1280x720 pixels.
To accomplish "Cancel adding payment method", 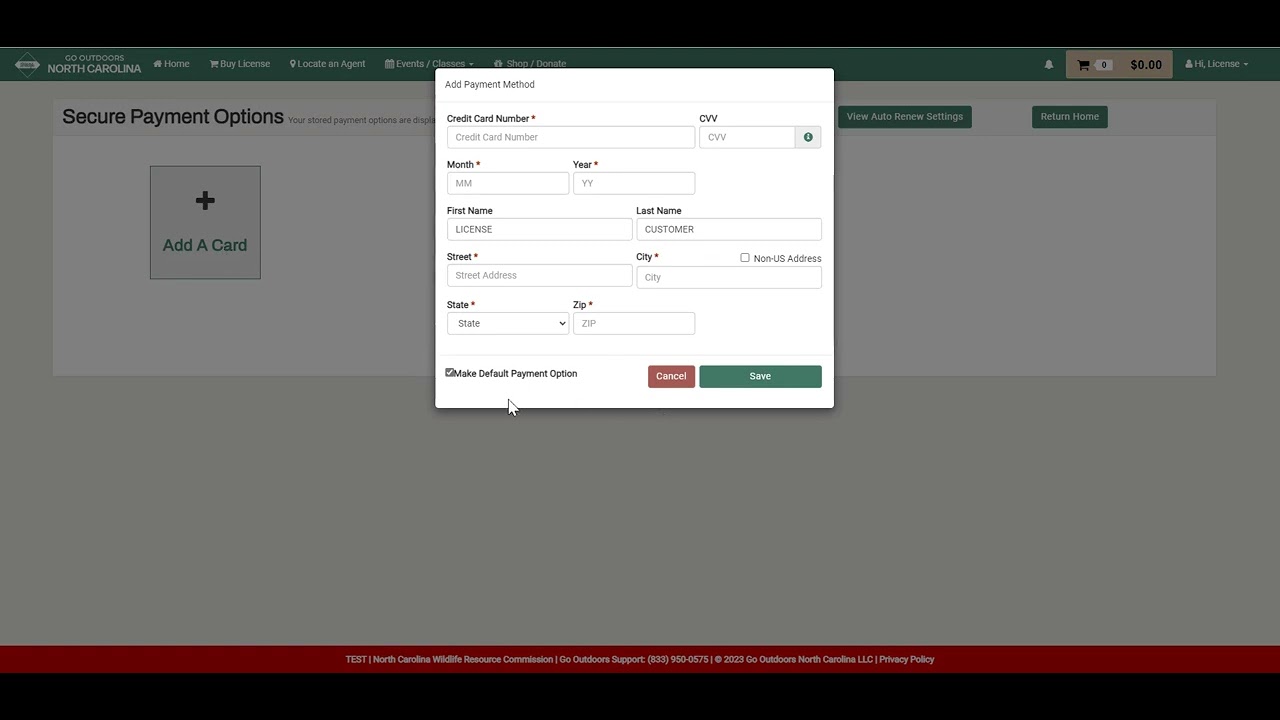I will click(x=671, y=376).
